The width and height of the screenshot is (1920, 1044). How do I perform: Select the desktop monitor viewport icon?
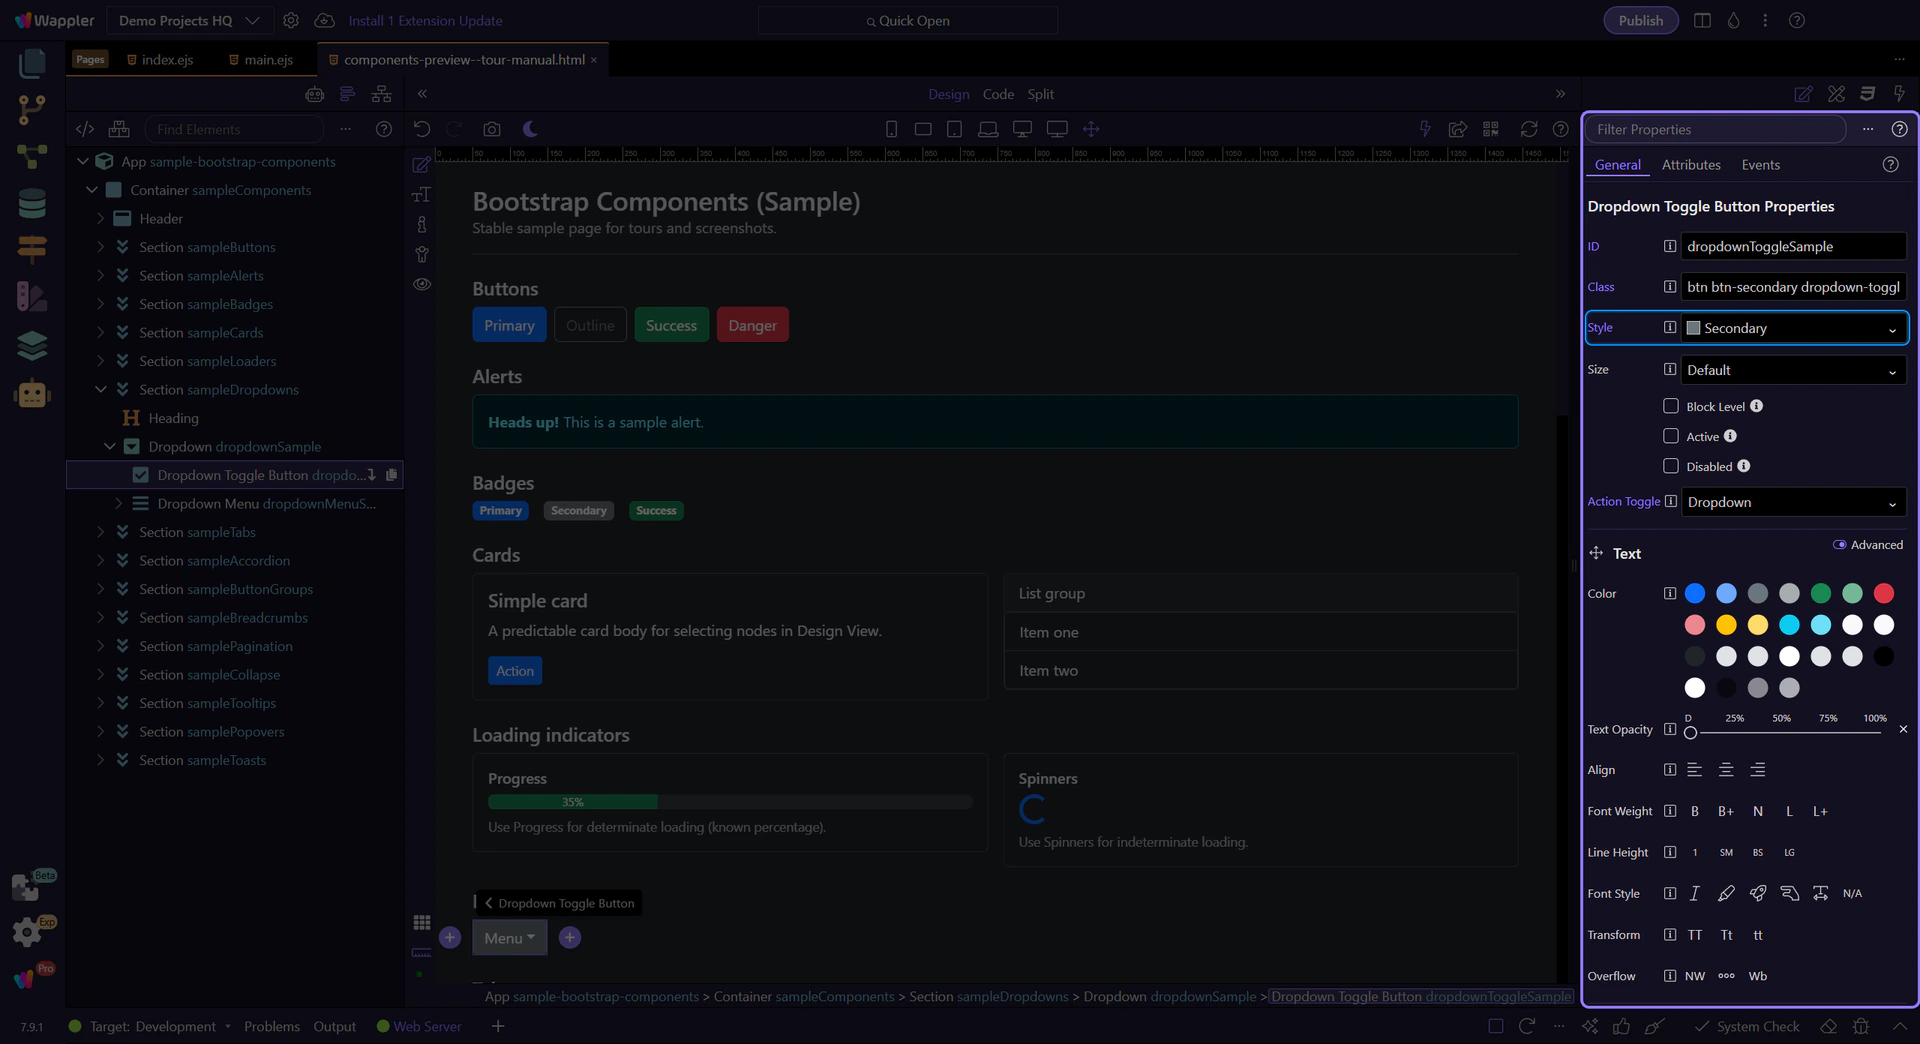click(1022, 129)
